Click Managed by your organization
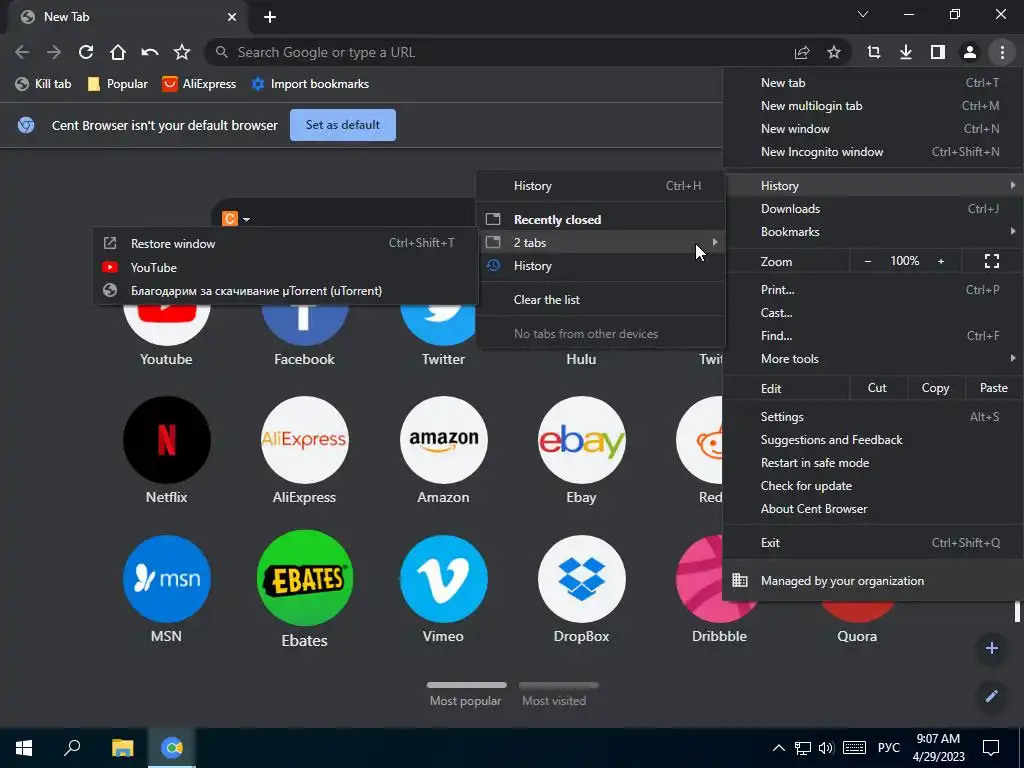 click(x=873, y=581)
